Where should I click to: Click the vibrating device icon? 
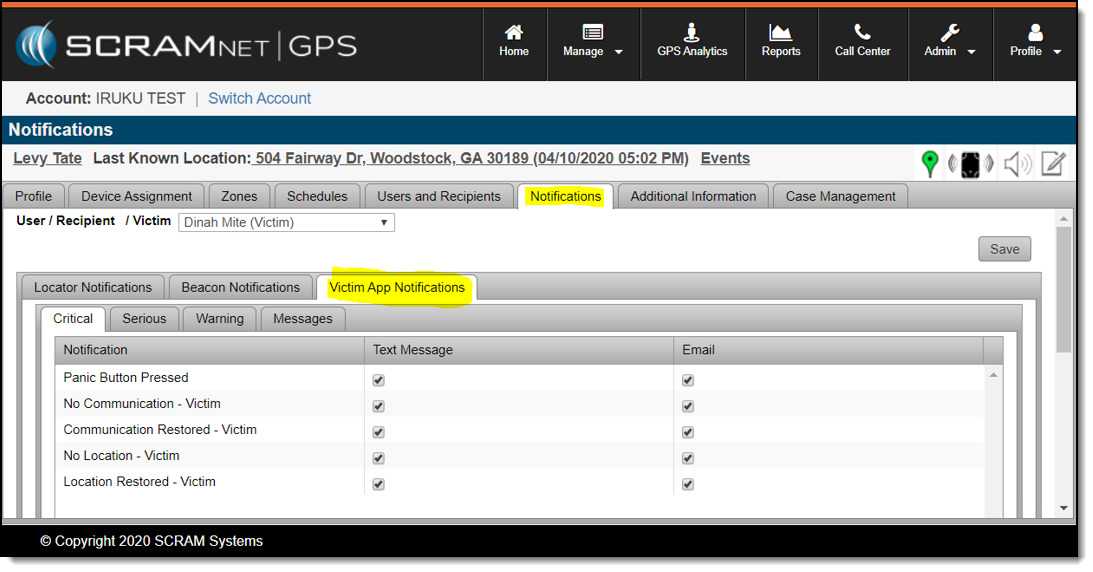point(970,164)
